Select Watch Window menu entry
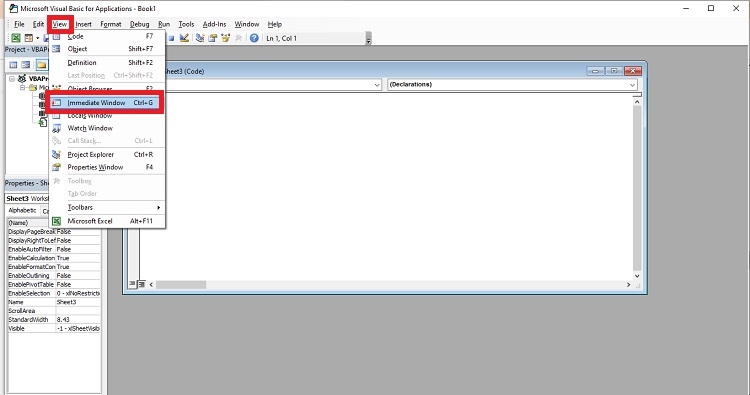 (x=108, y=128)
